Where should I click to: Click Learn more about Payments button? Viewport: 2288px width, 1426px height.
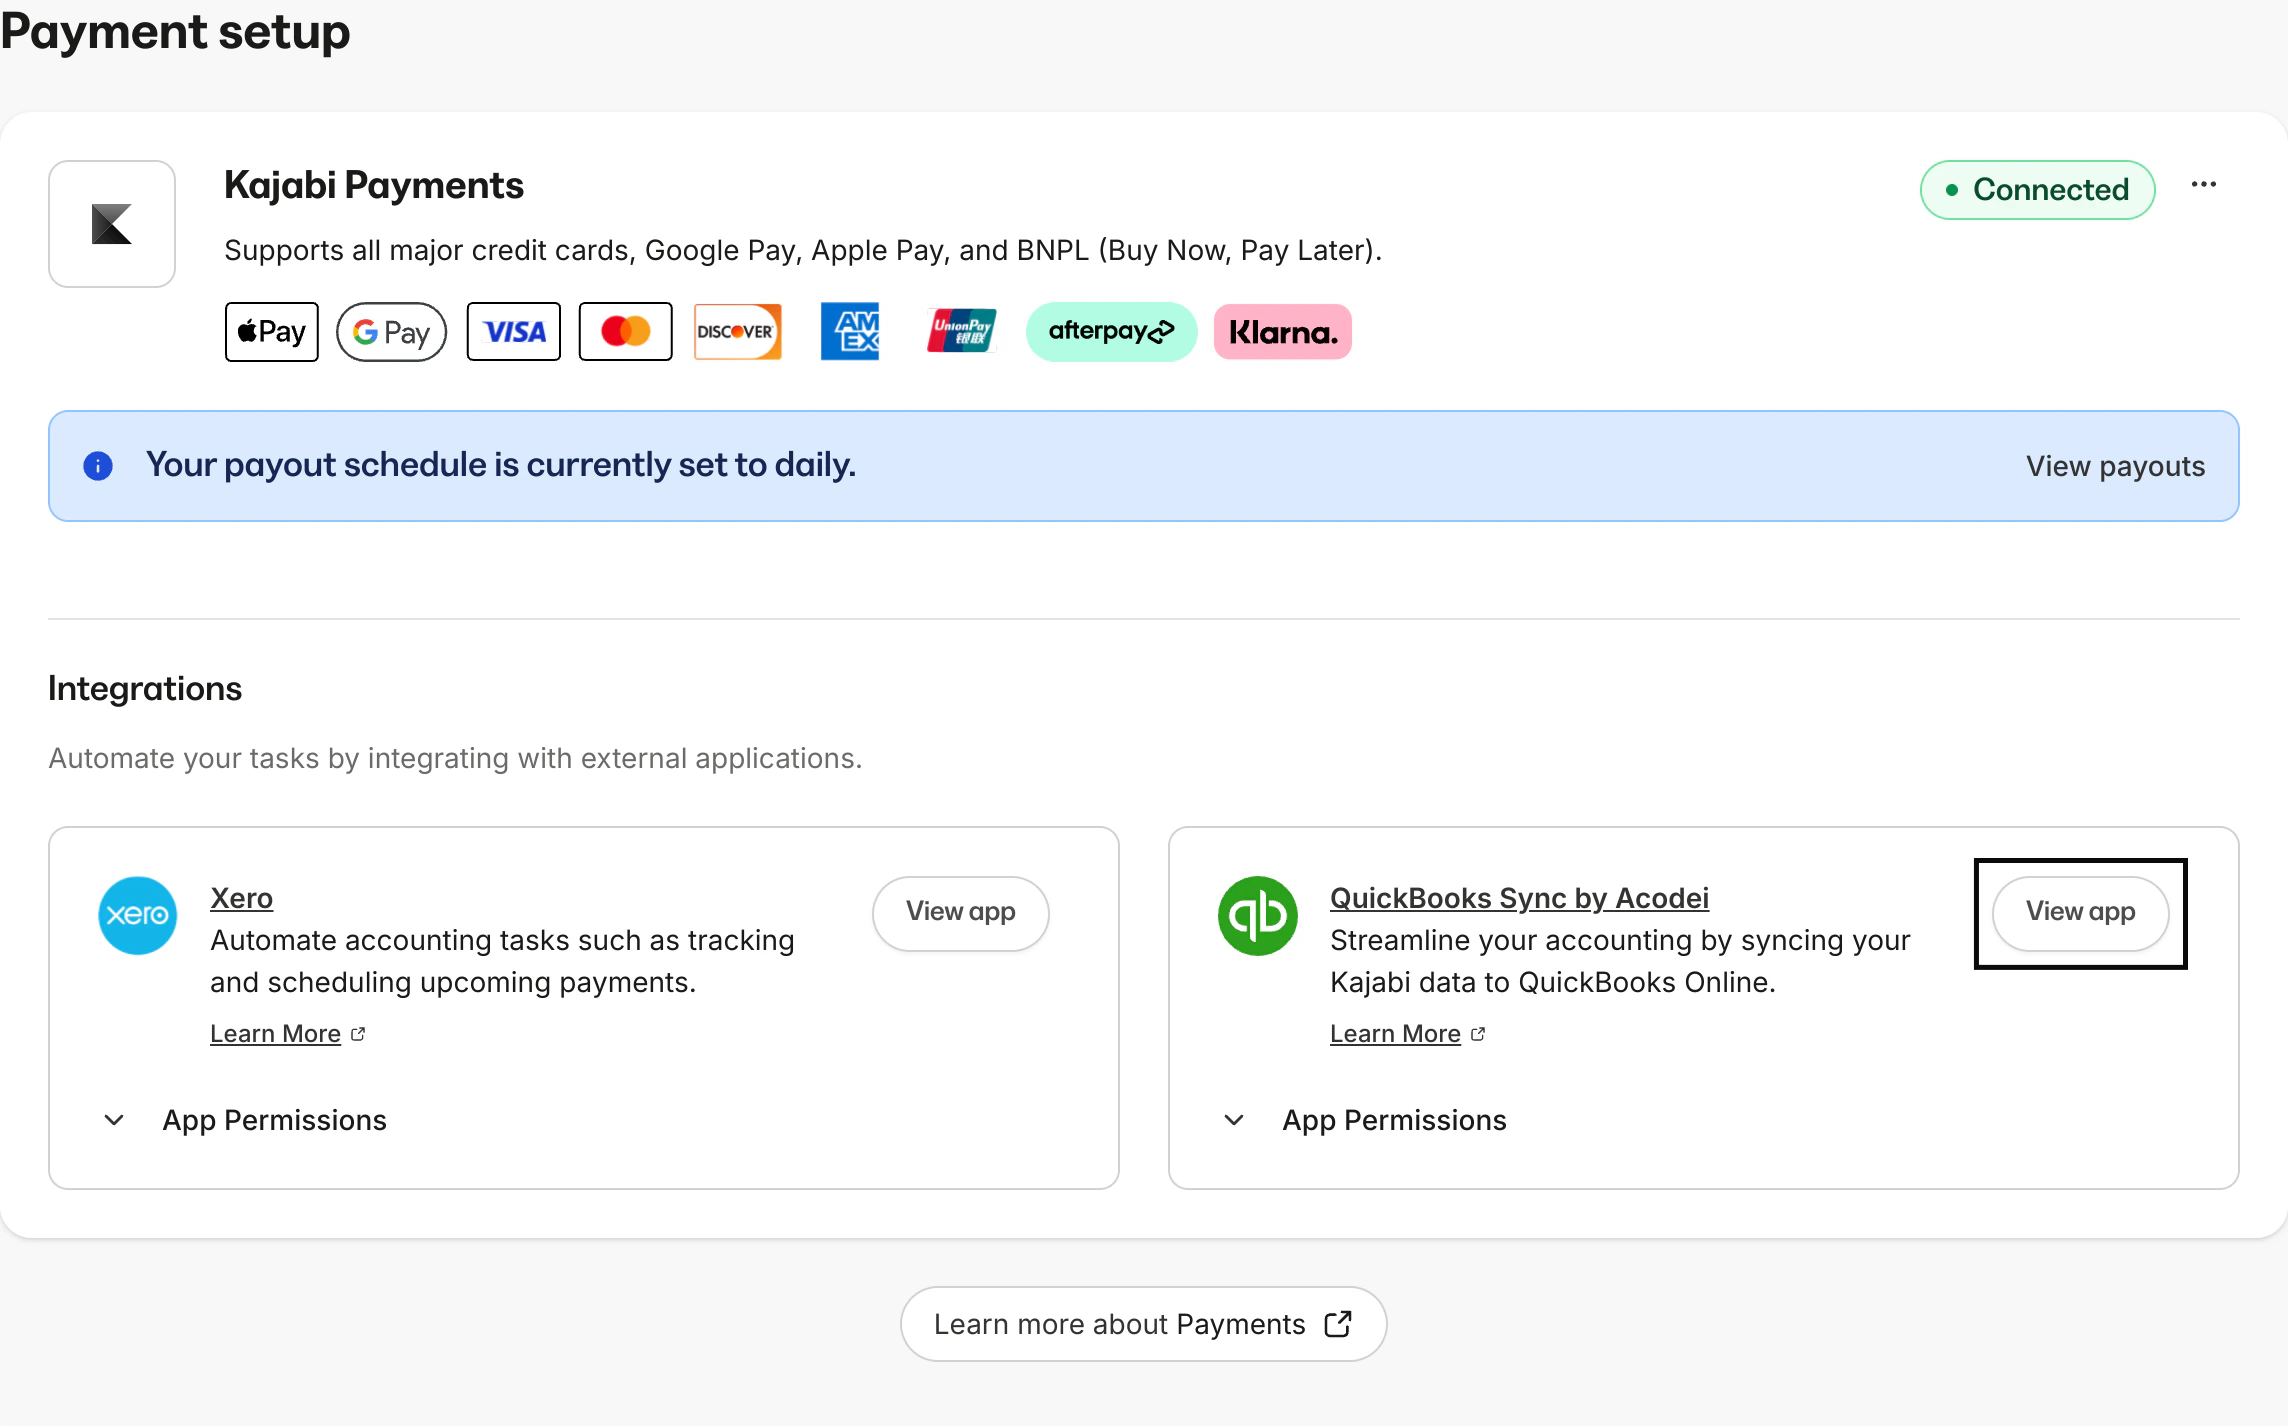pyautogui.click(x=1144, y=1324)
